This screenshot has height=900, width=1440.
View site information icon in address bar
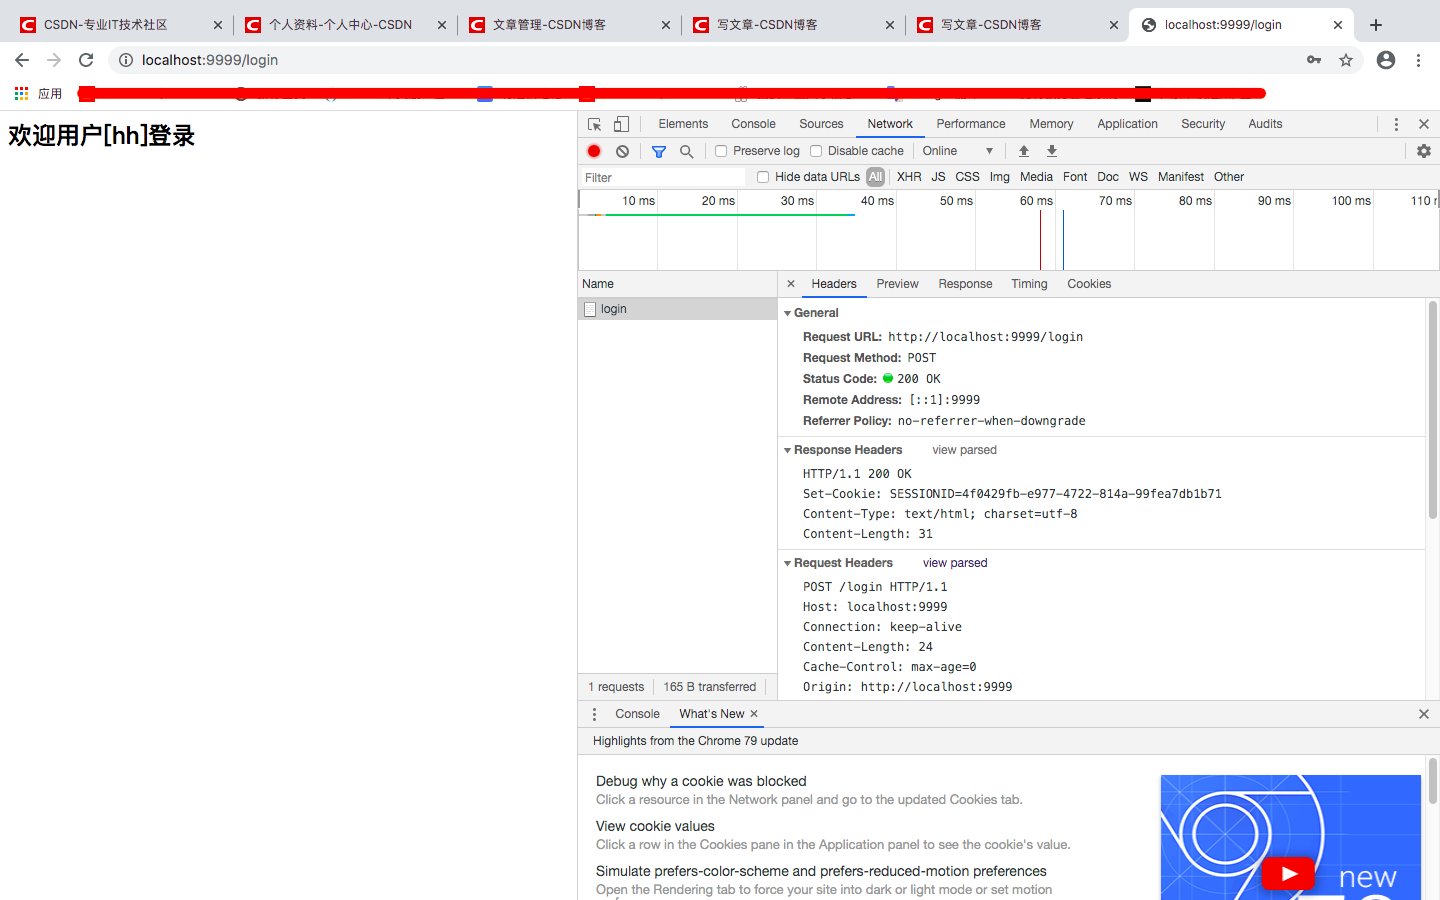coord(126,60)
